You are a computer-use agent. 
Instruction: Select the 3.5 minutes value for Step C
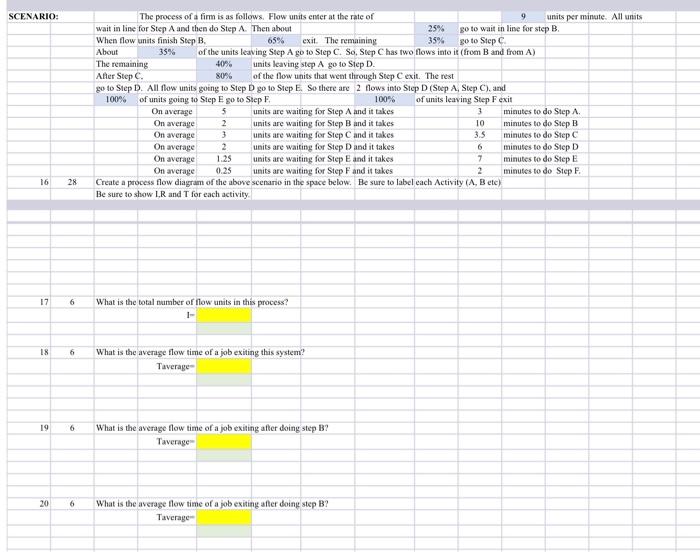480,135
